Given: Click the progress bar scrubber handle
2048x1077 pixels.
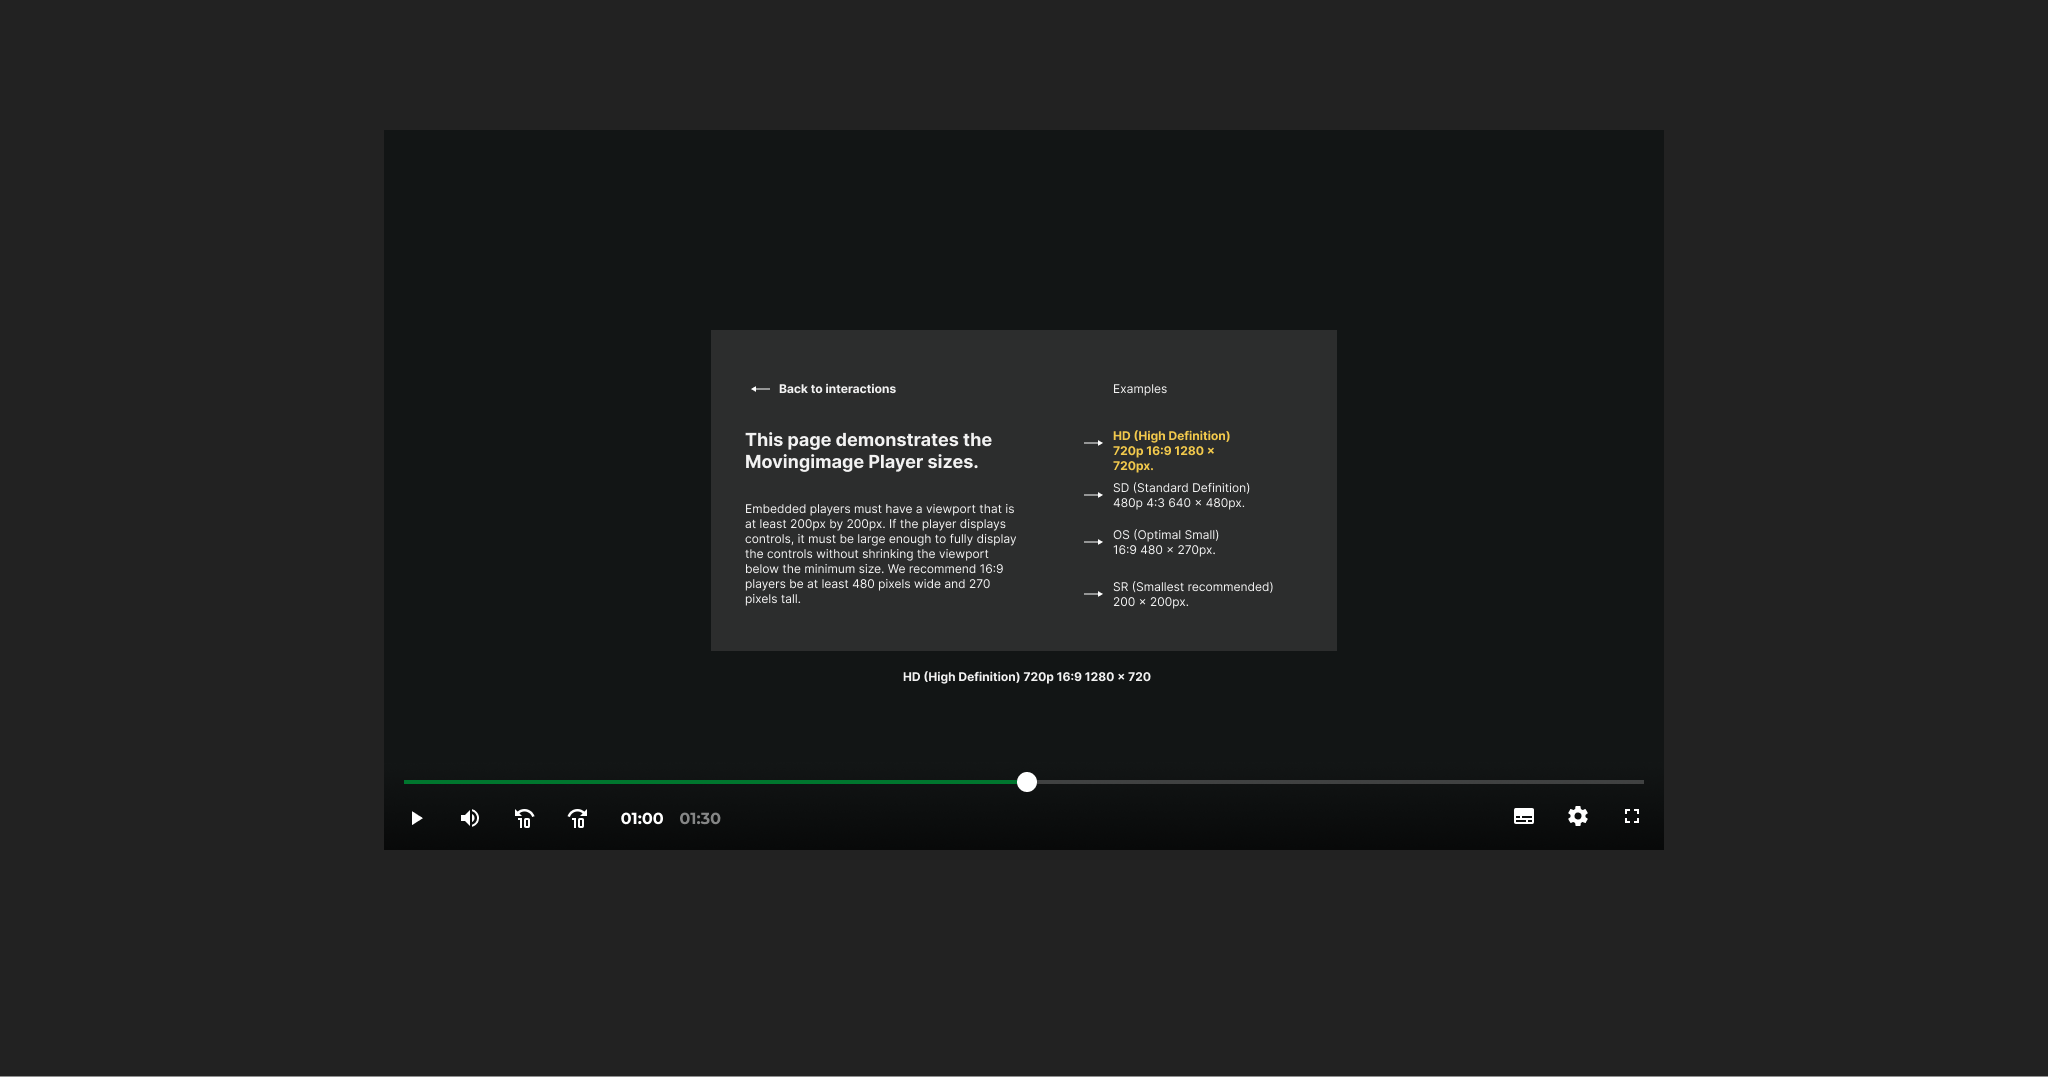Looking at the screenshot, I should click(x=1027, y=782).
